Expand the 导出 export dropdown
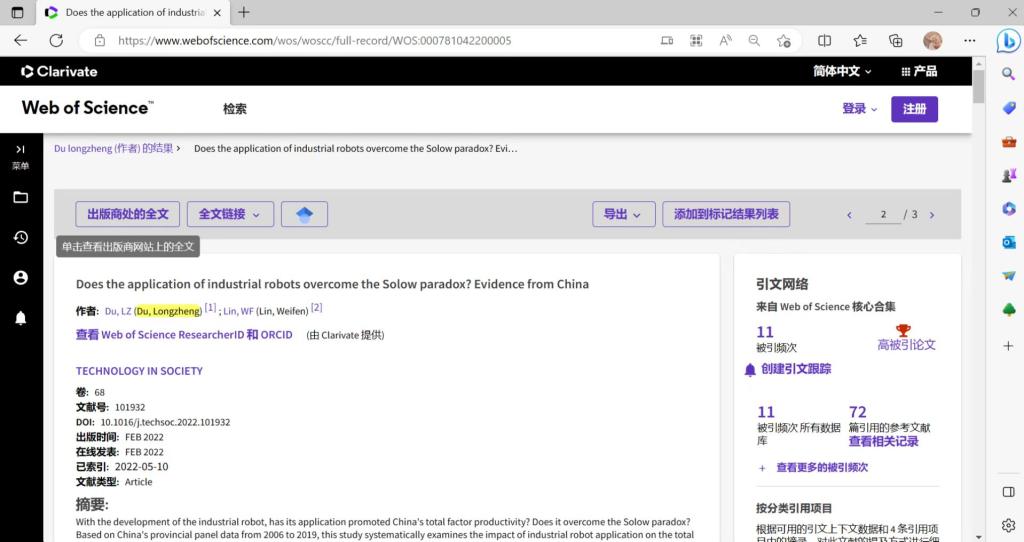 (623, 214)
